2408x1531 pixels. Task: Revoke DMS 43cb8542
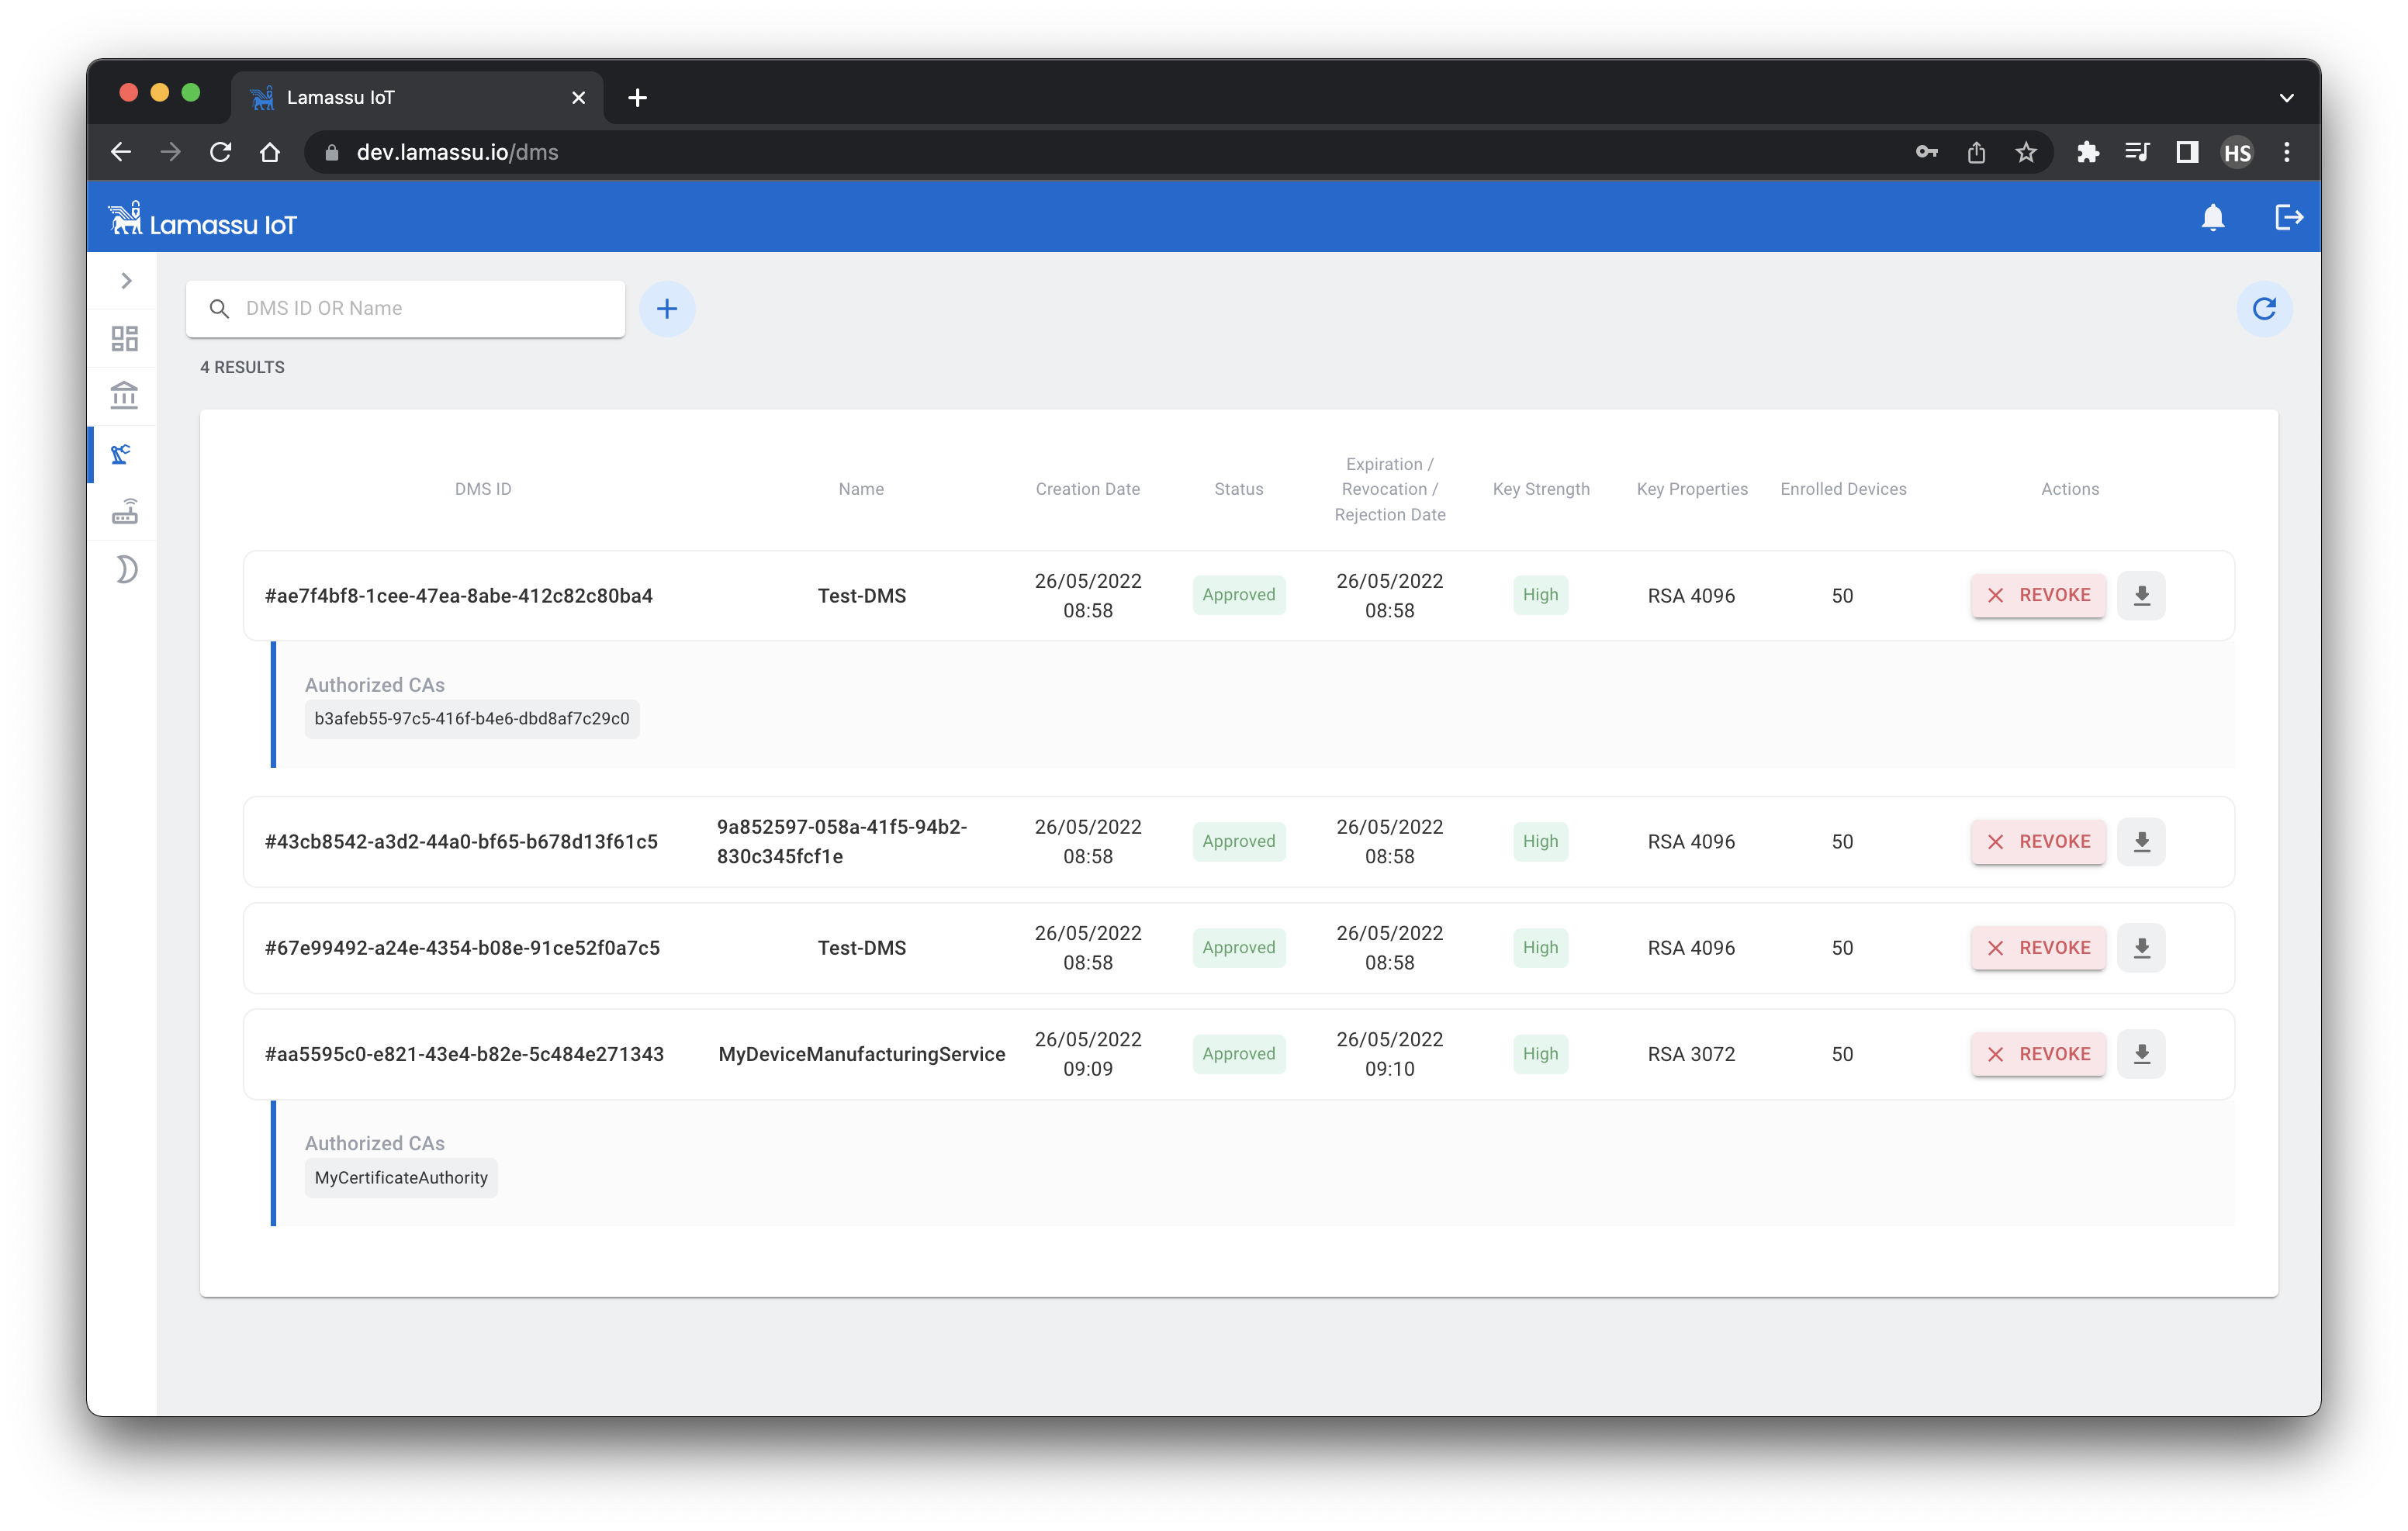pyautogui.click(x=2038, y=841)
